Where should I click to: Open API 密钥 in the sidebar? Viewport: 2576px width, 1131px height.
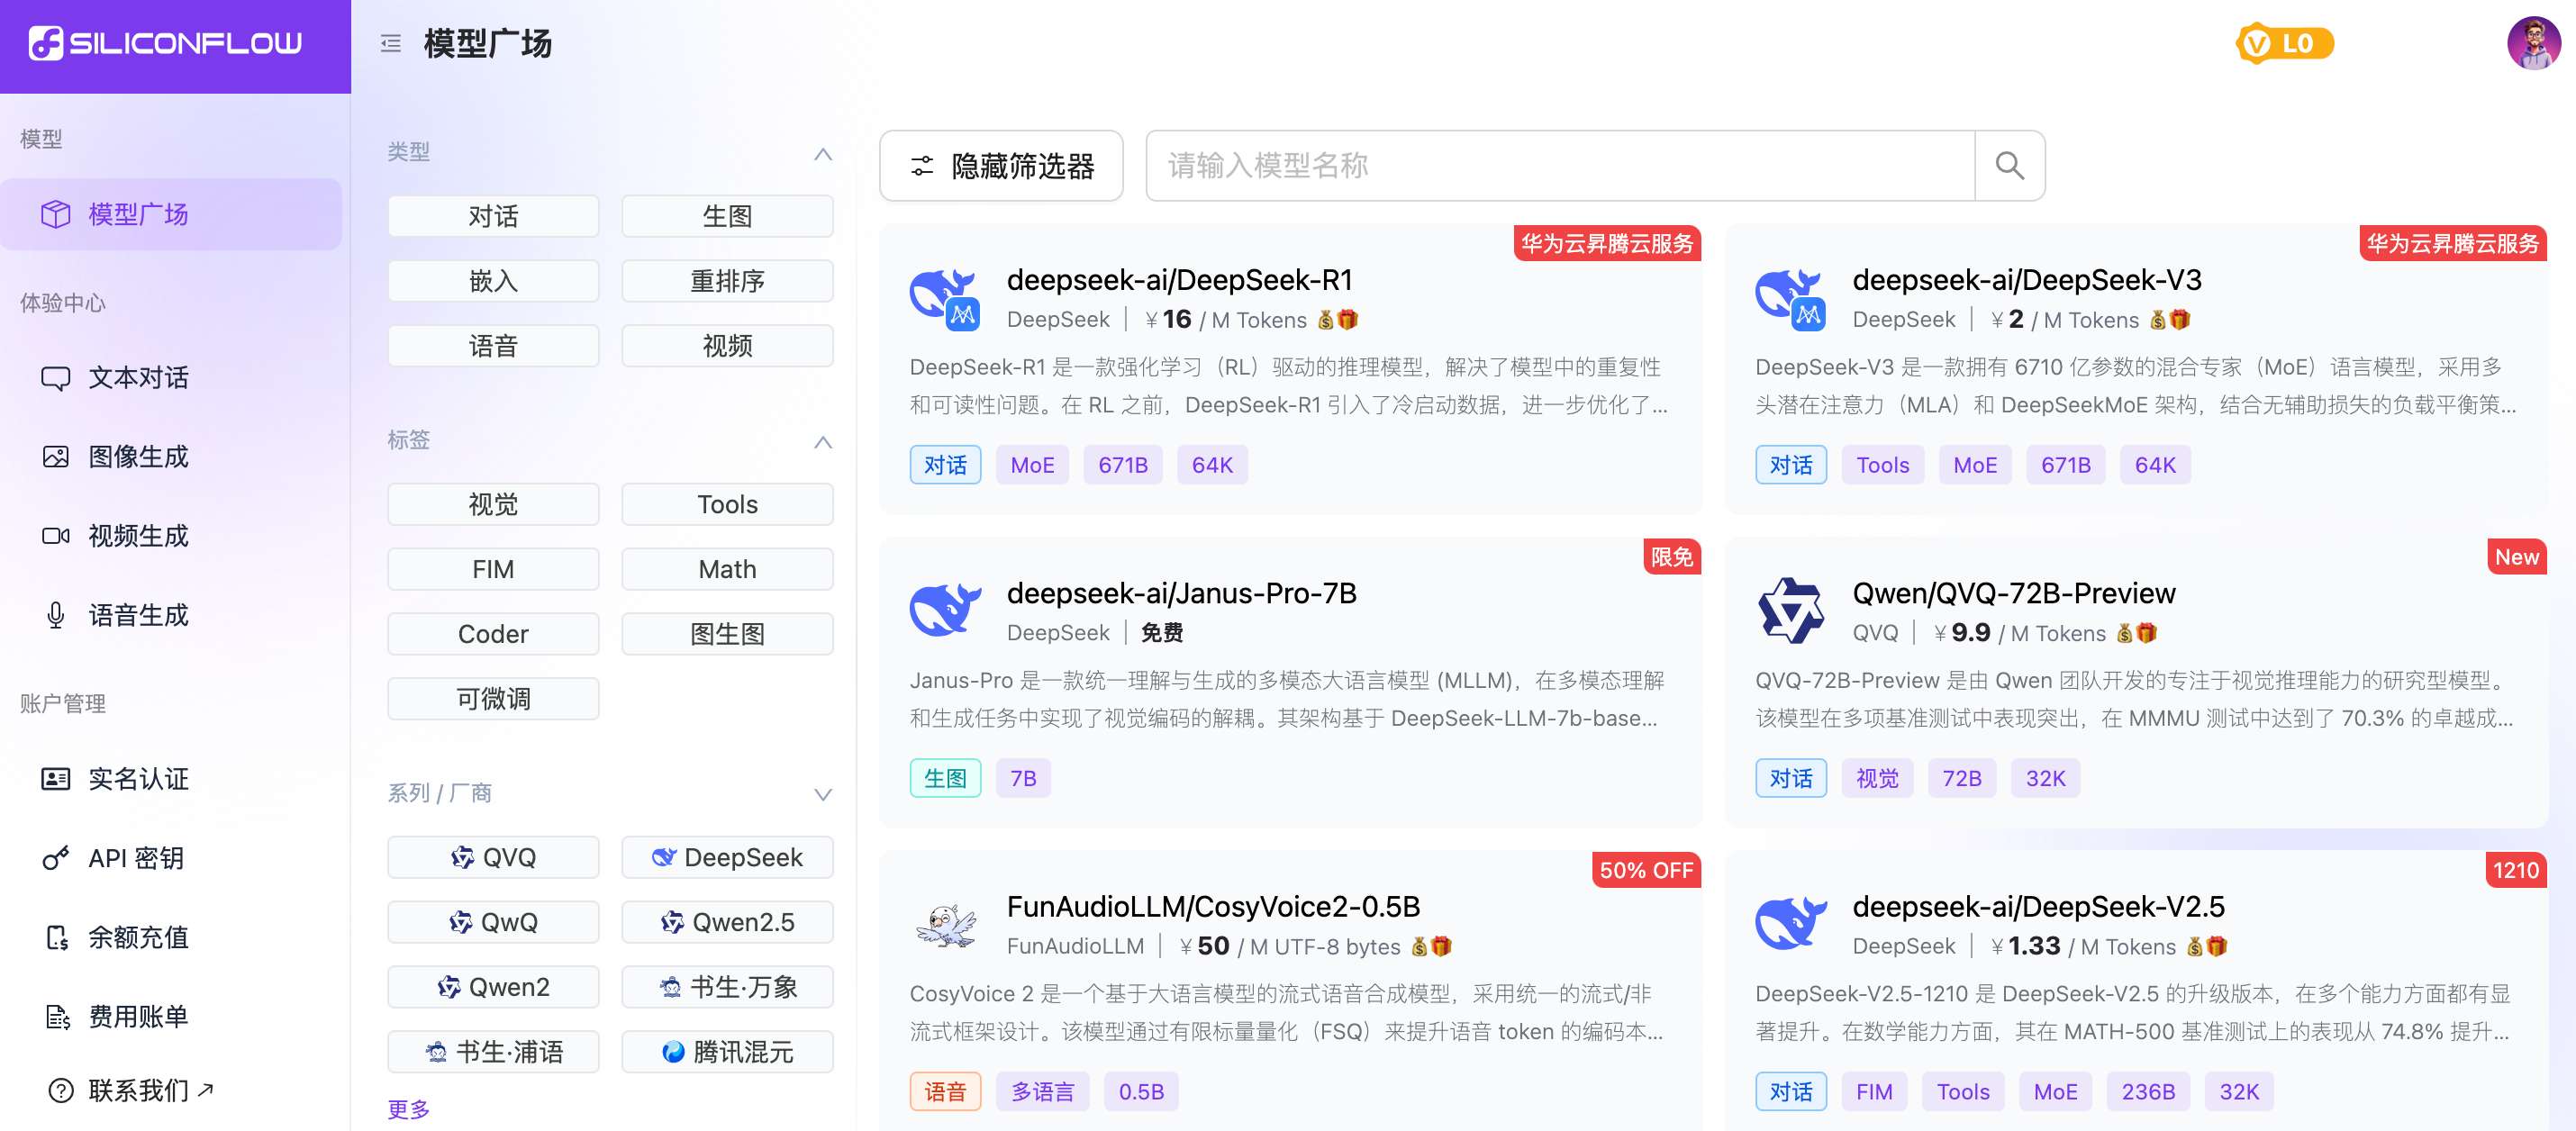tap(136, 858)
